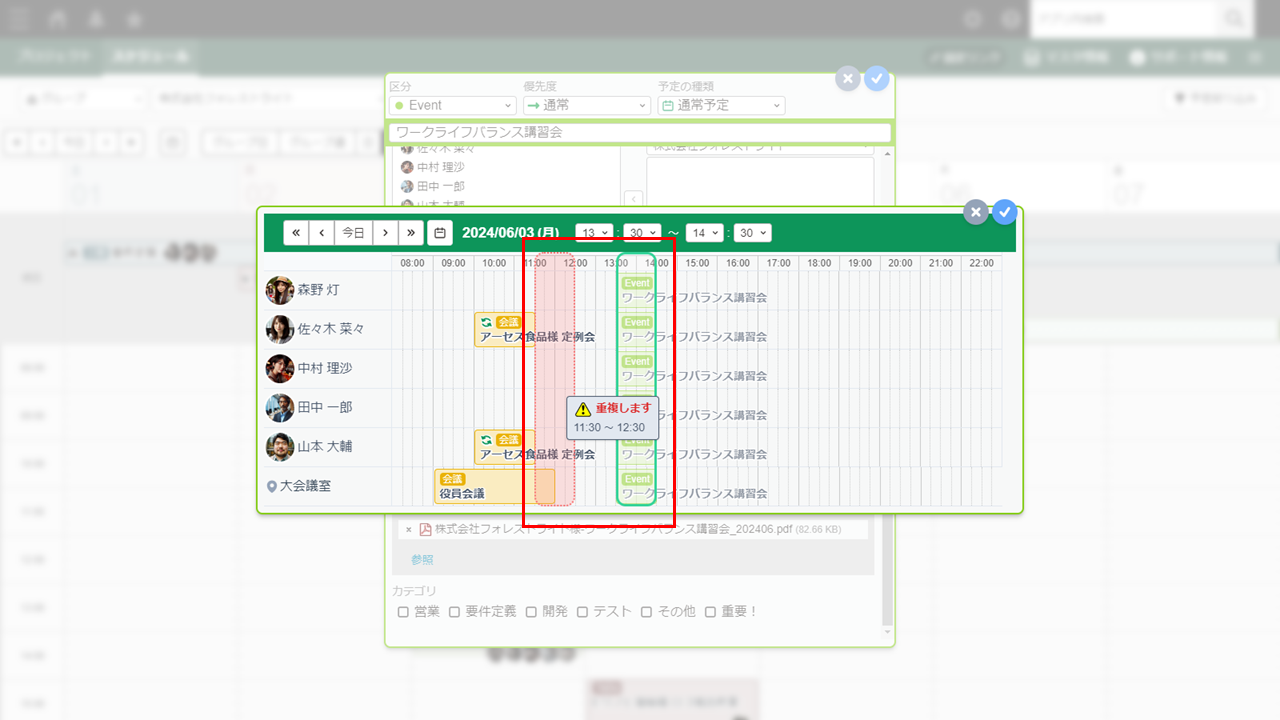Open the attached 講習会_202406.pdf file

(614, 529)
